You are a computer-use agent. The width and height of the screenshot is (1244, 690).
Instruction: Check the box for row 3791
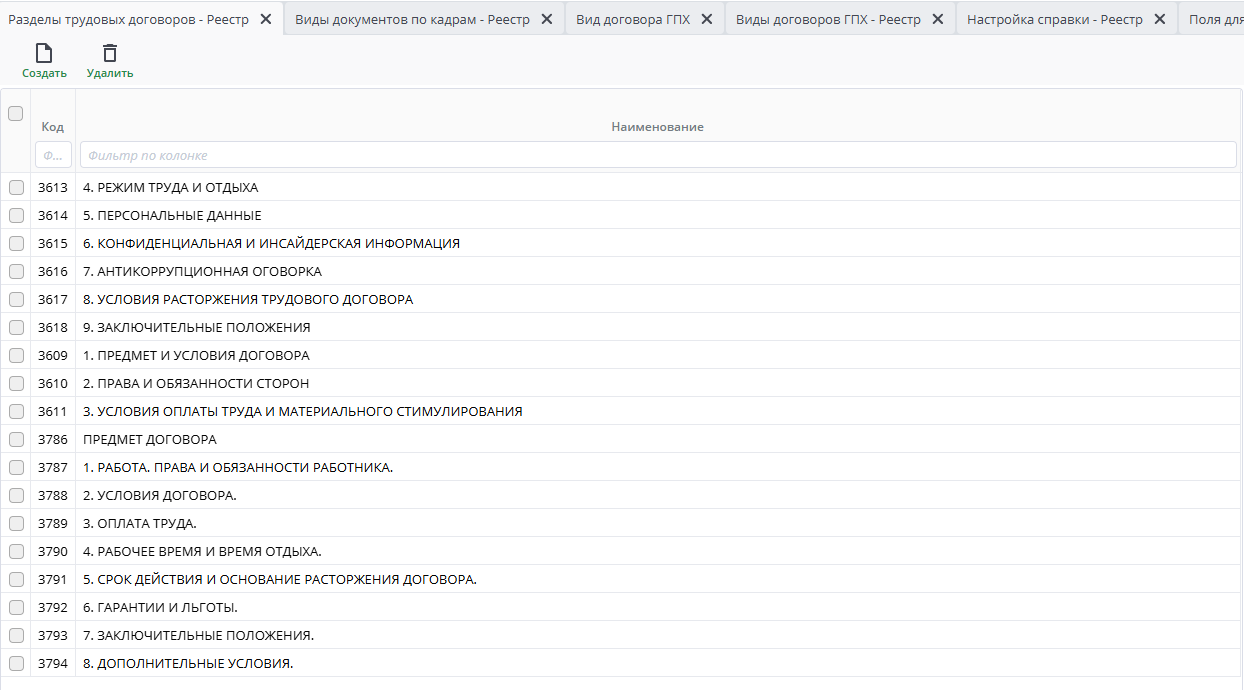(16, 579)
